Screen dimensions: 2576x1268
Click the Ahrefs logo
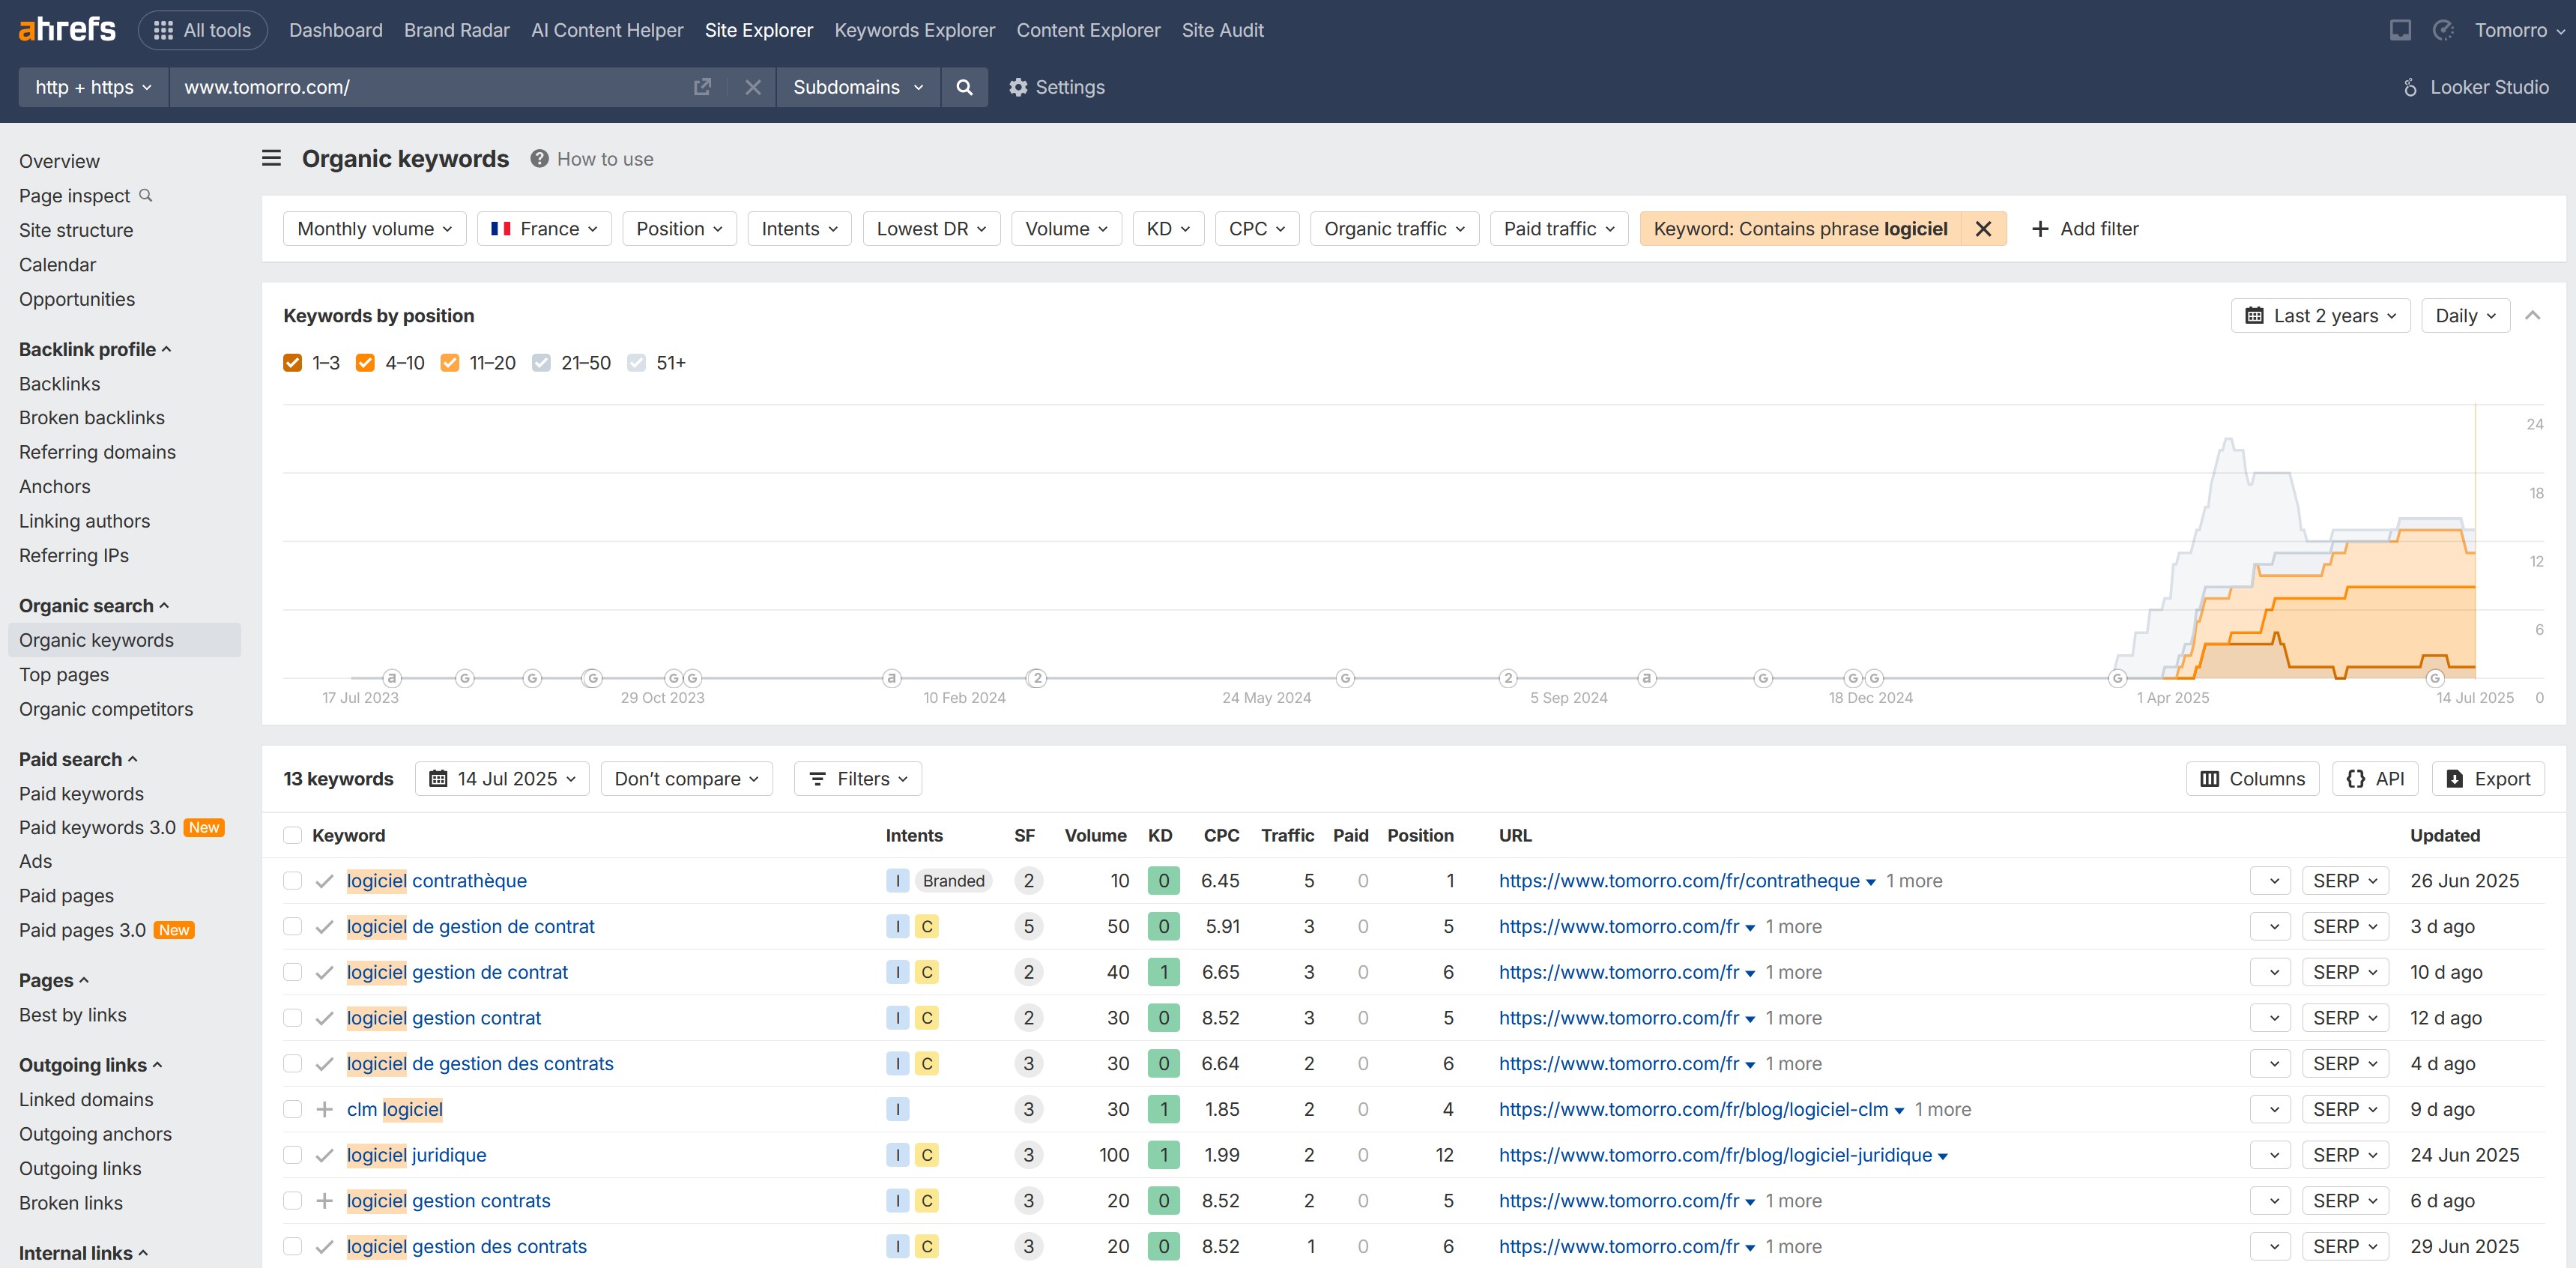click(67, 30)
